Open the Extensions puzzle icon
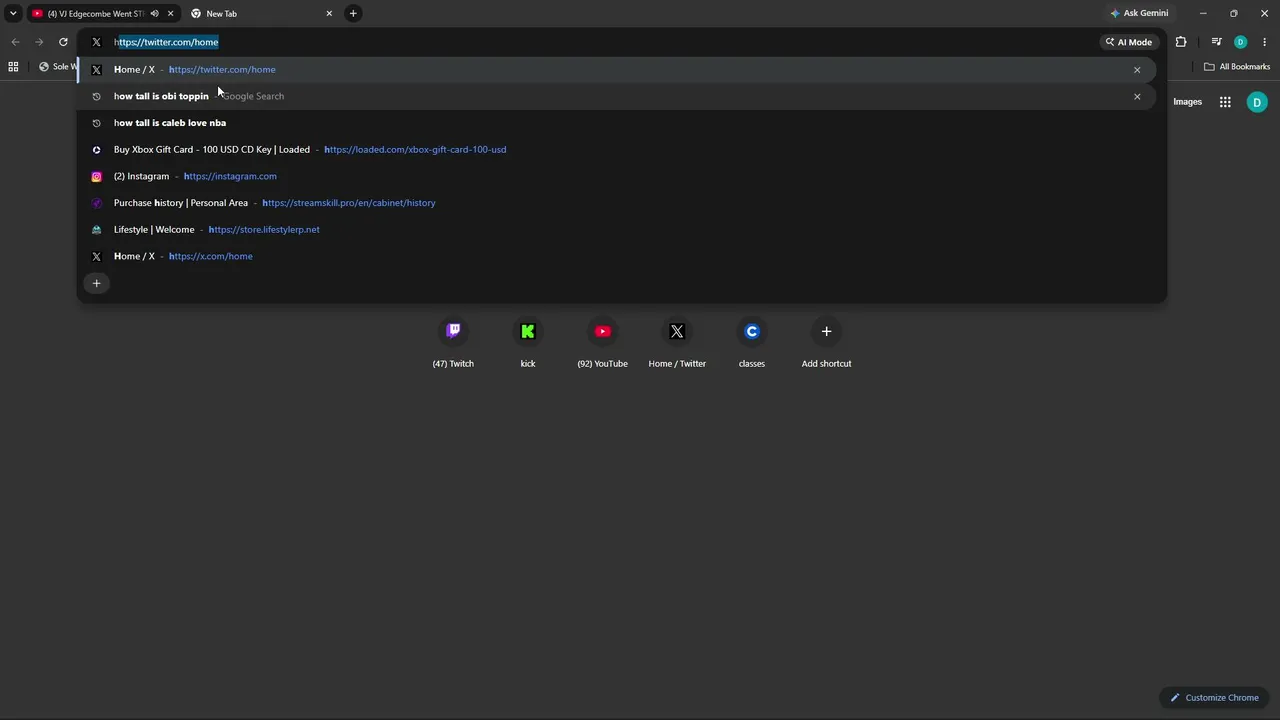This screenshot has height=720, width=1280. click(1181, 42)
